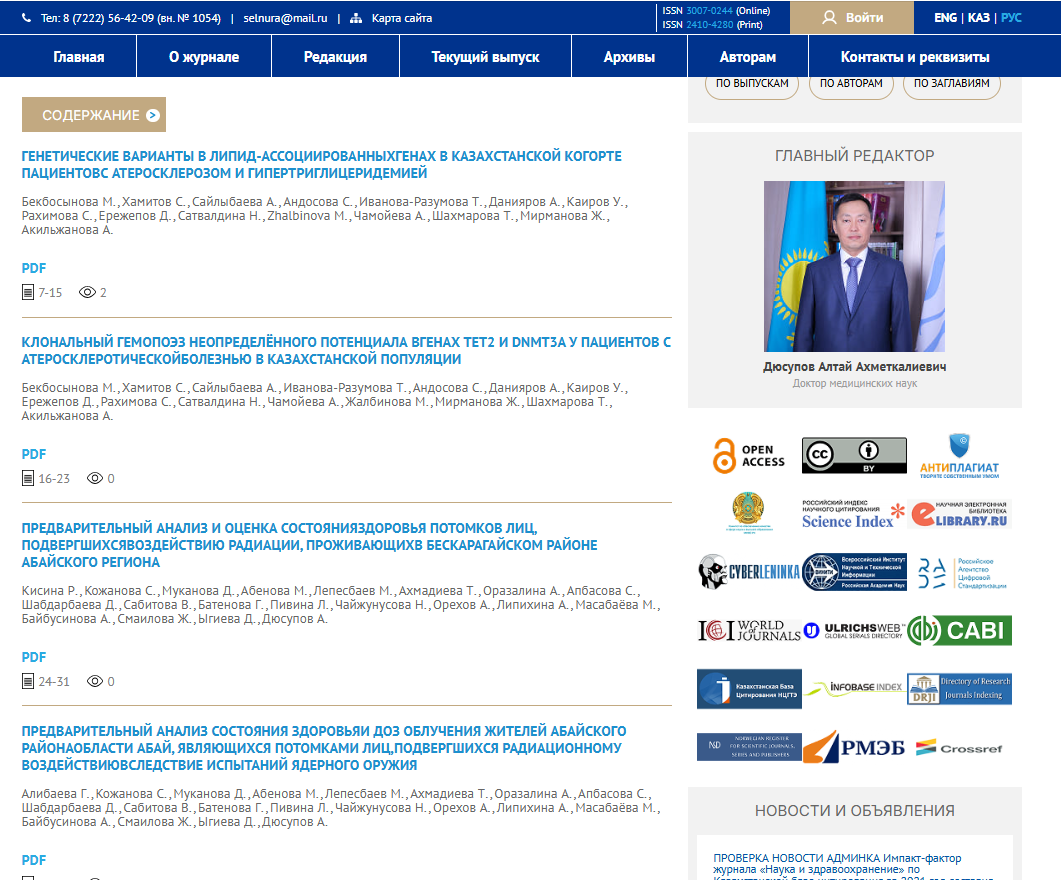Click the views eye icon beside 2
Image resolution: width=1061 pixels, height=880 pixels.
87,292
